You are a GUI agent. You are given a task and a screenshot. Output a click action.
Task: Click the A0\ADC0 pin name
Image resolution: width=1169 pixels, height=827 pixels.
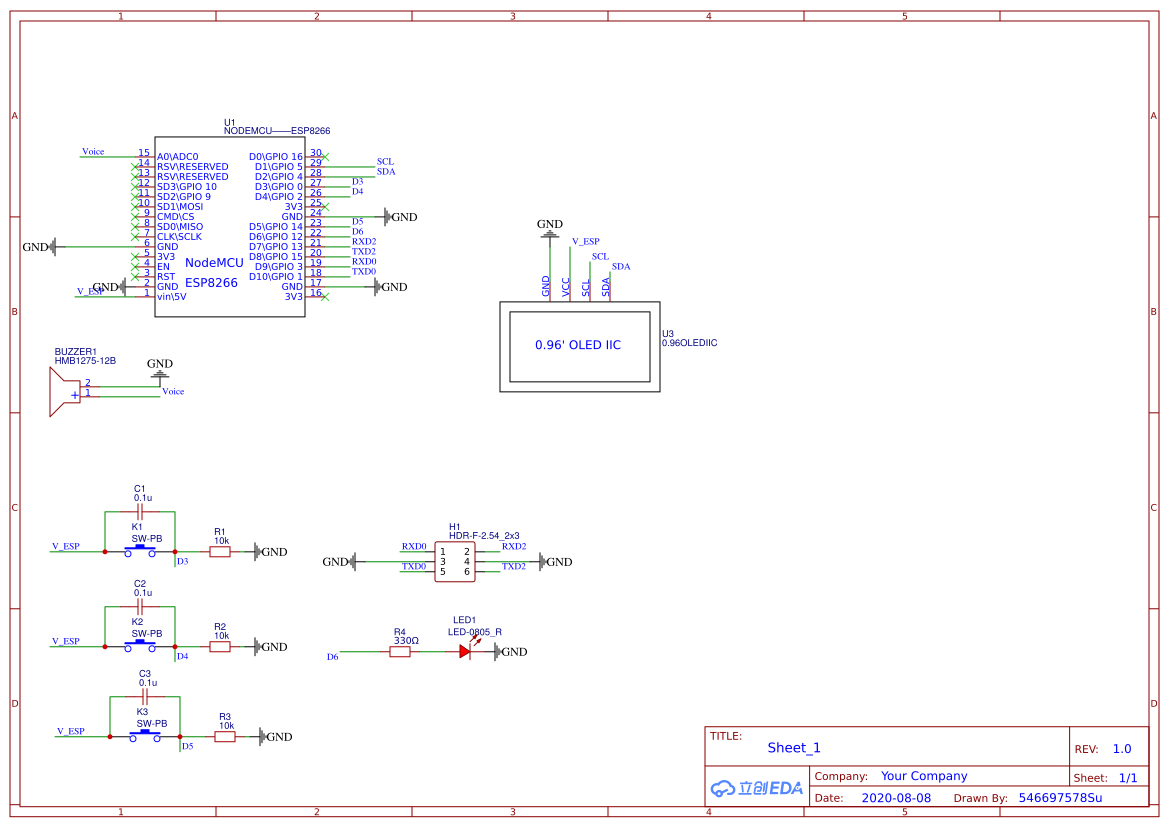(177, 157)
